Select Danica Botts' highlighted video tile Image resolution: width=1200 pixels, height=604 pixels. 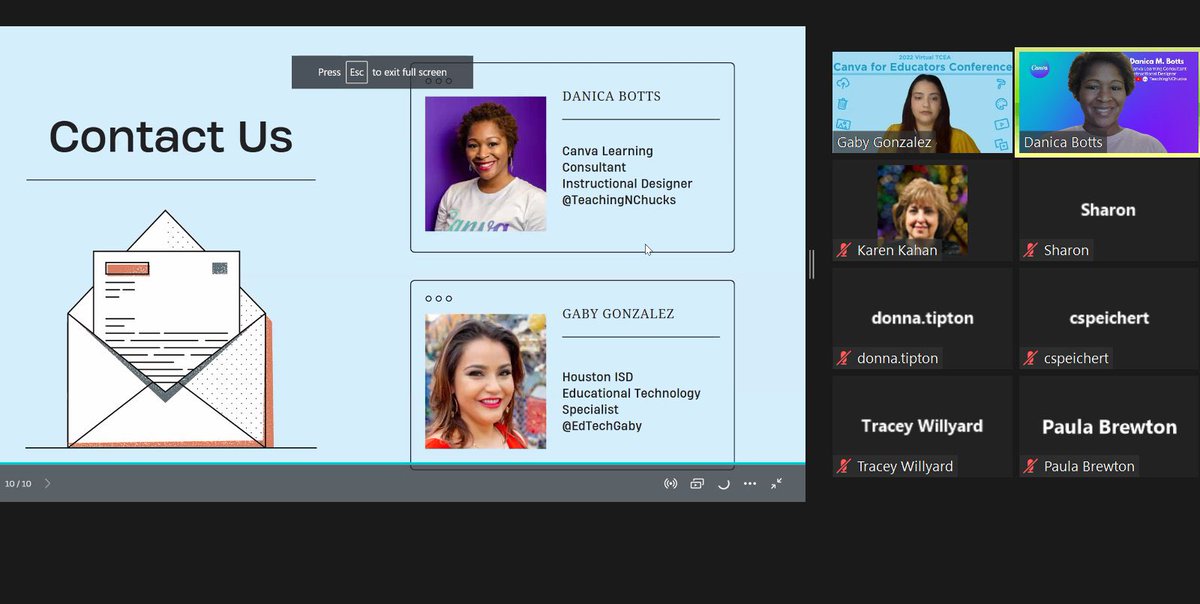click(1108, 103)
